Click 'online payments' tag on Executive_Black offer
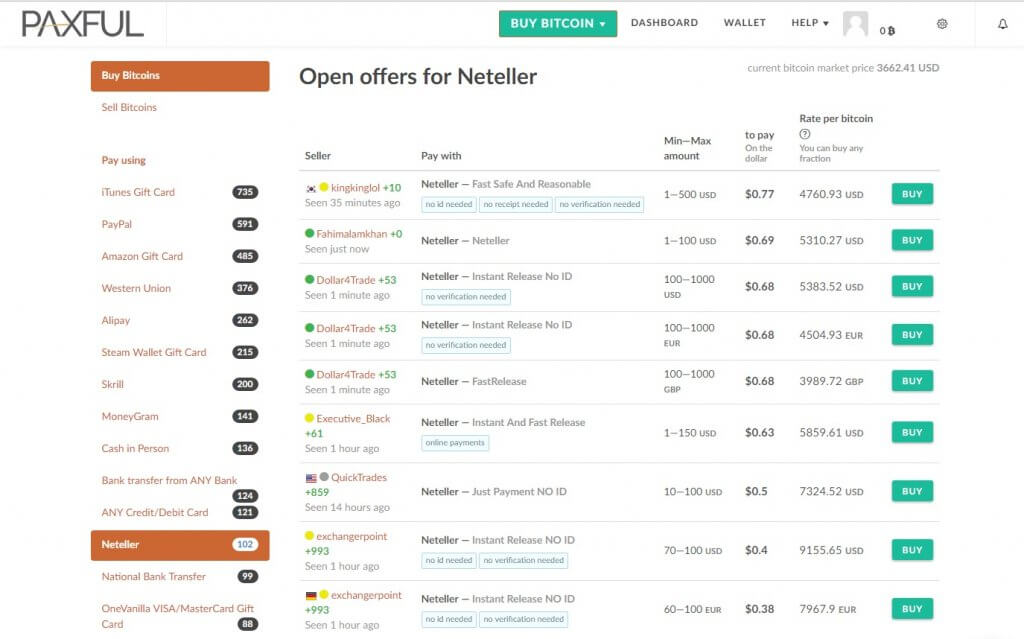Image resolution: width=1024 pixels, height=639 pixels. [x=455, y=443]
